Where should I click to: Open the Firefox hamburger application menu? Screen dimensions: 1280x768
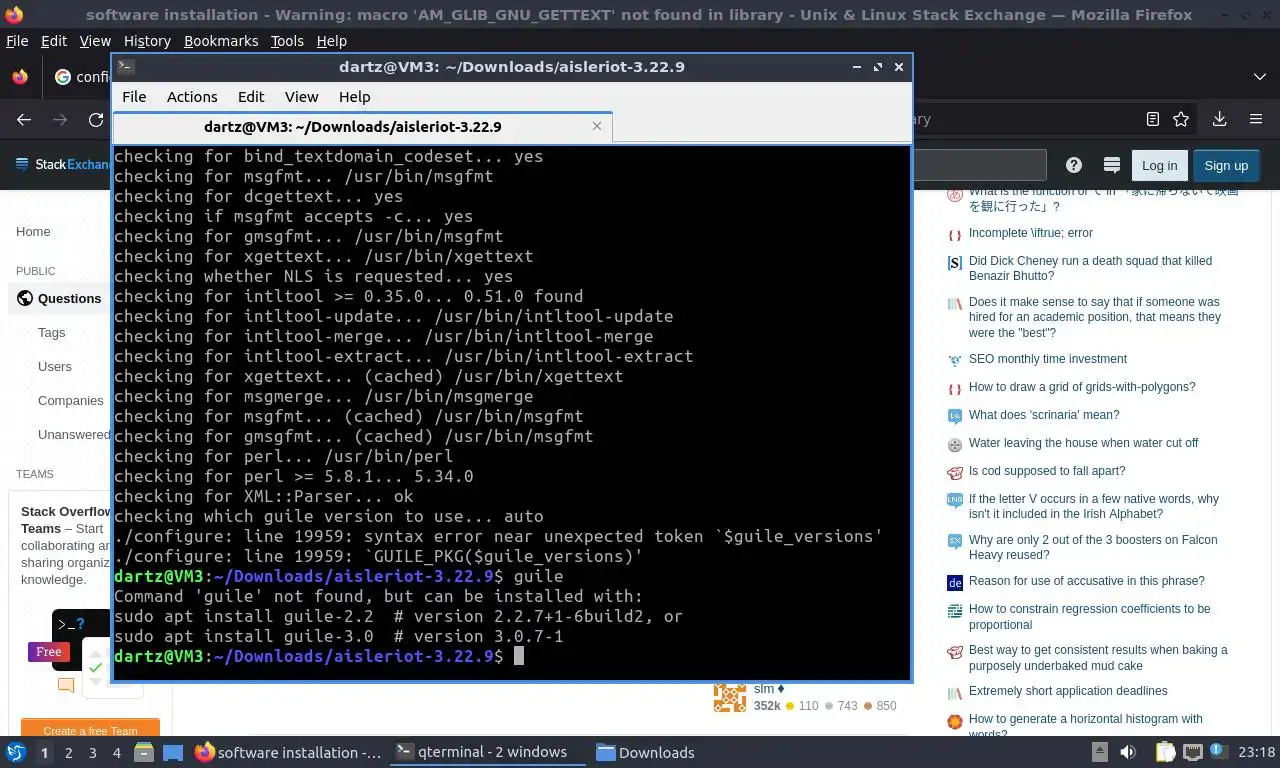1256,119
